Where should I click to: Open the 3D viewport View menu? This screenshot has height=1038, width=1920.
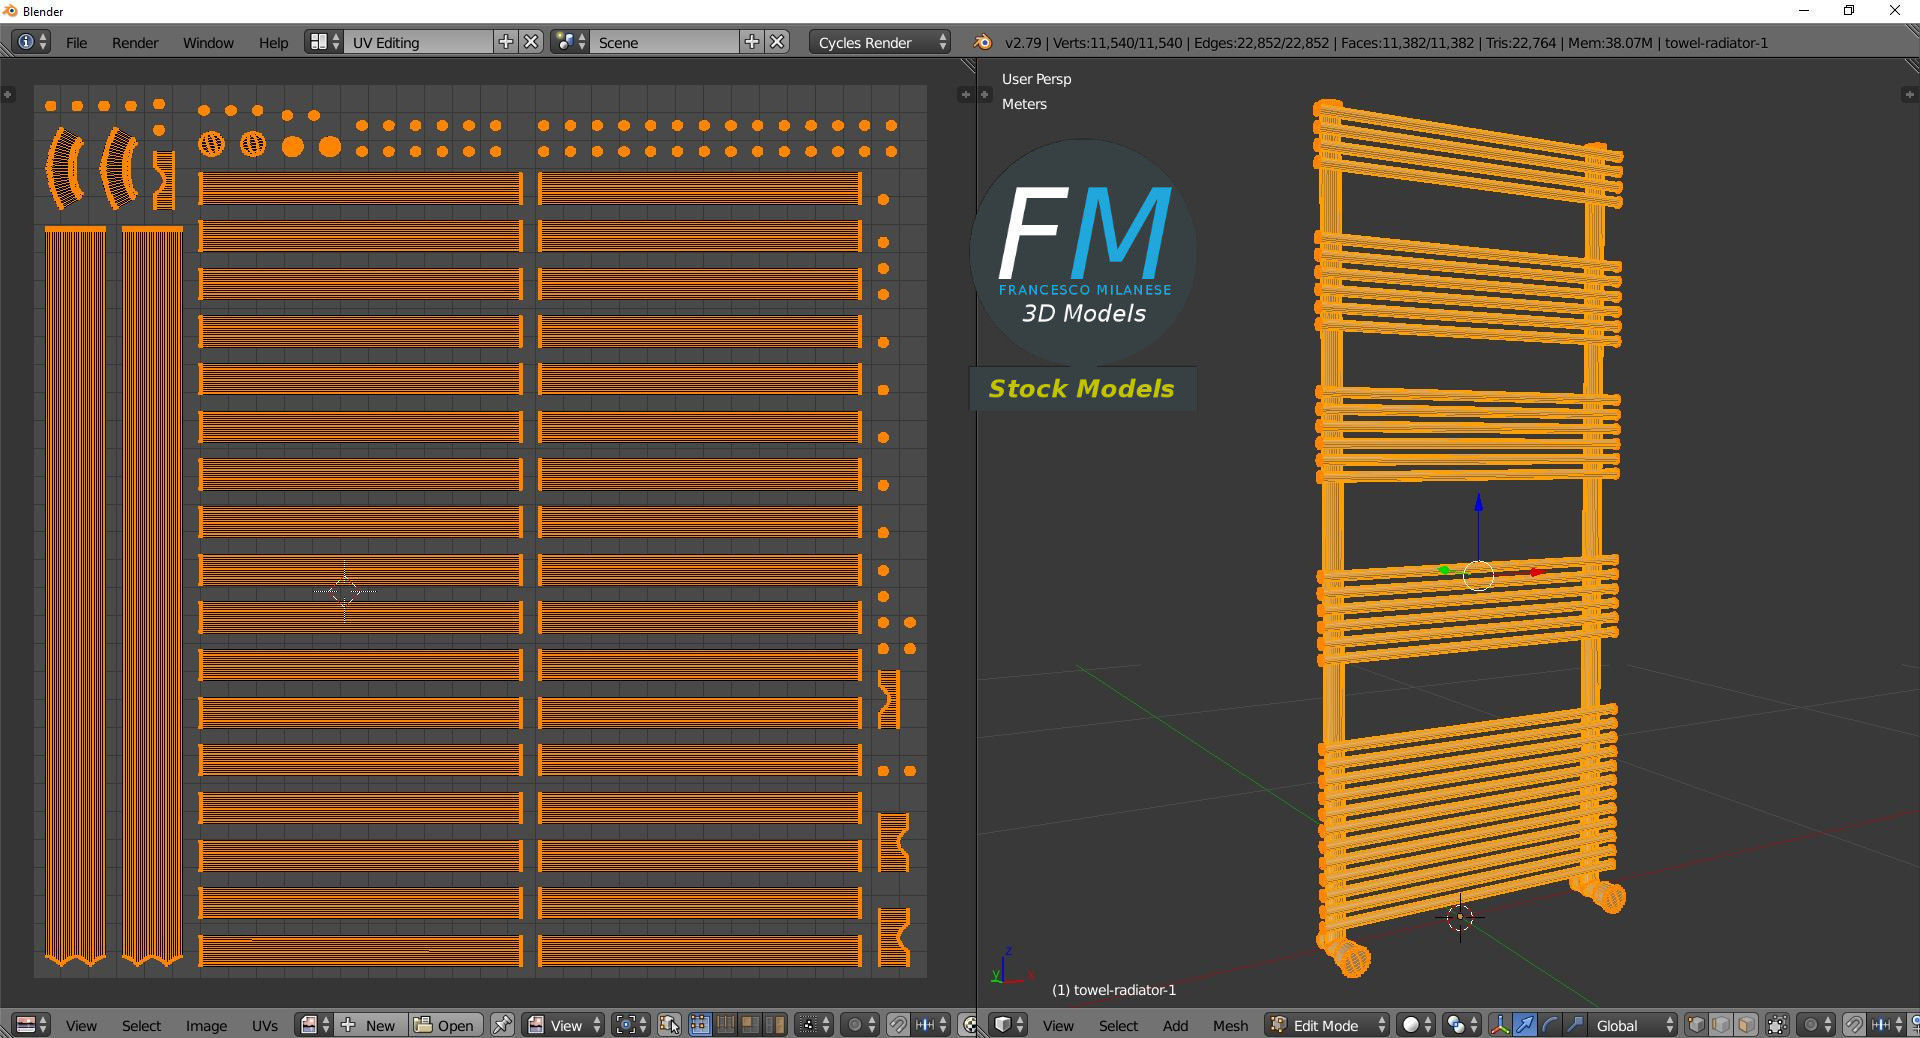(x=1058, y=1025)
